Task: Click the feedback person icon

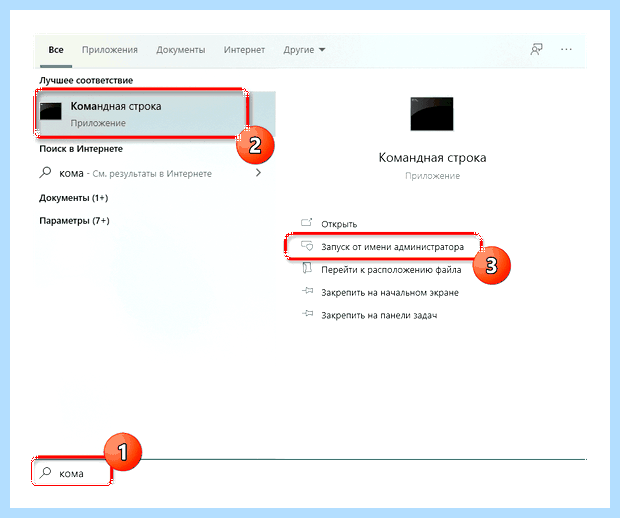Action: [x=536, y=50]
